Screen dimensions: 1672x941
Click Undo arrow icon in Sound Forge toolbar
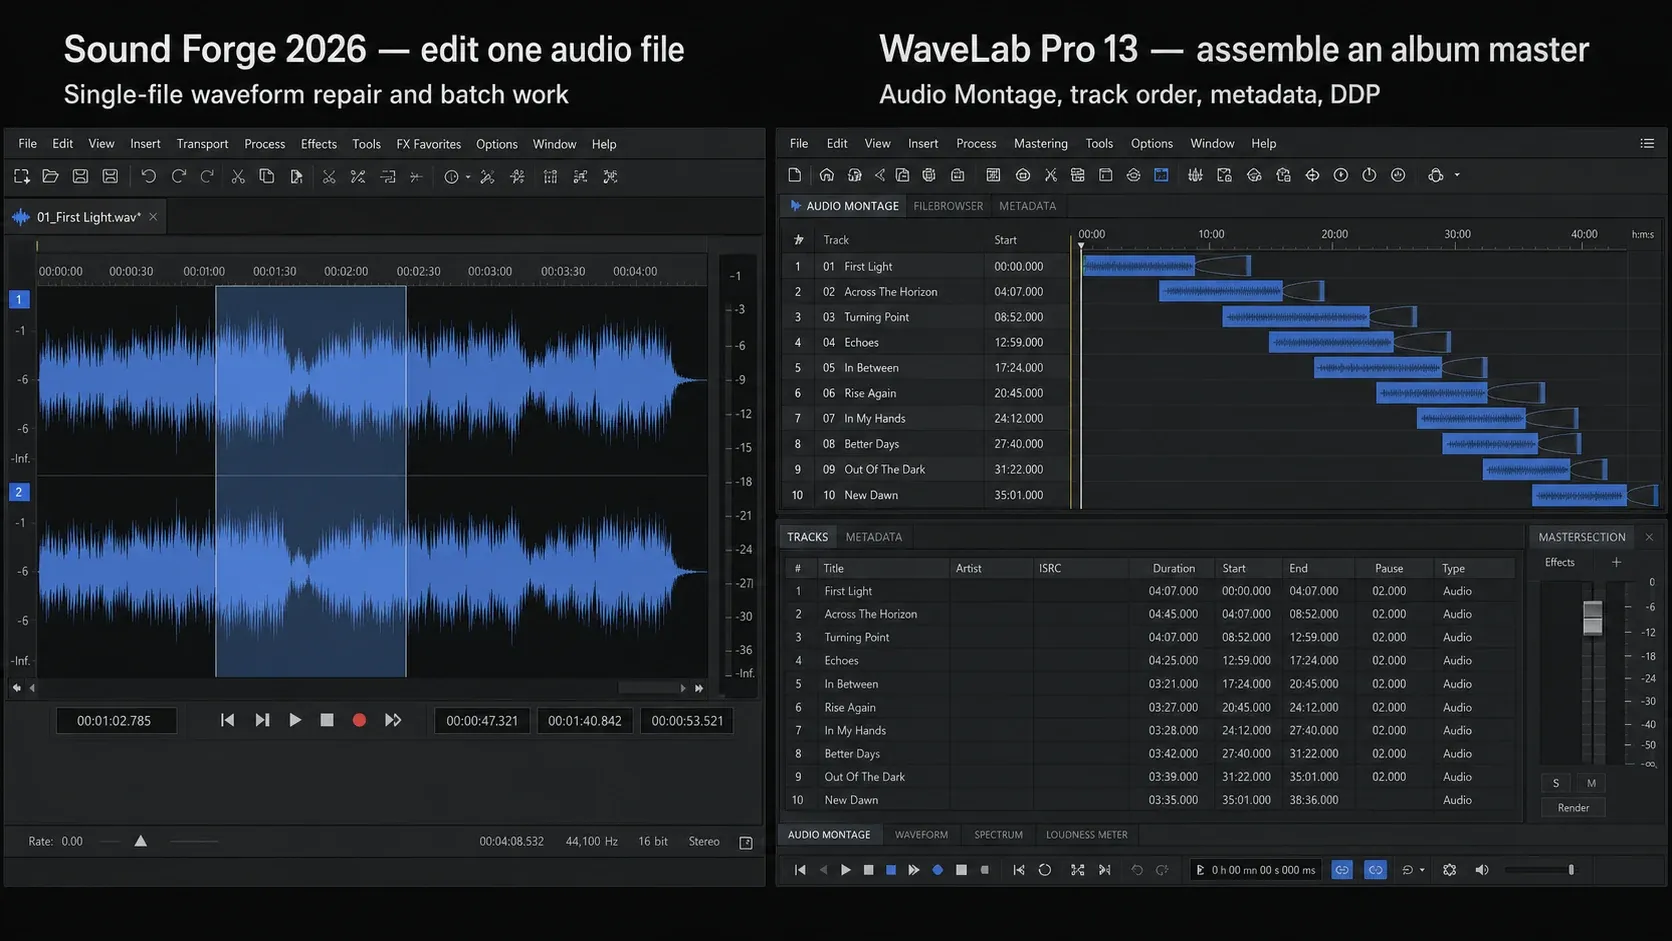pyautogui.click(x=148, y=176)
